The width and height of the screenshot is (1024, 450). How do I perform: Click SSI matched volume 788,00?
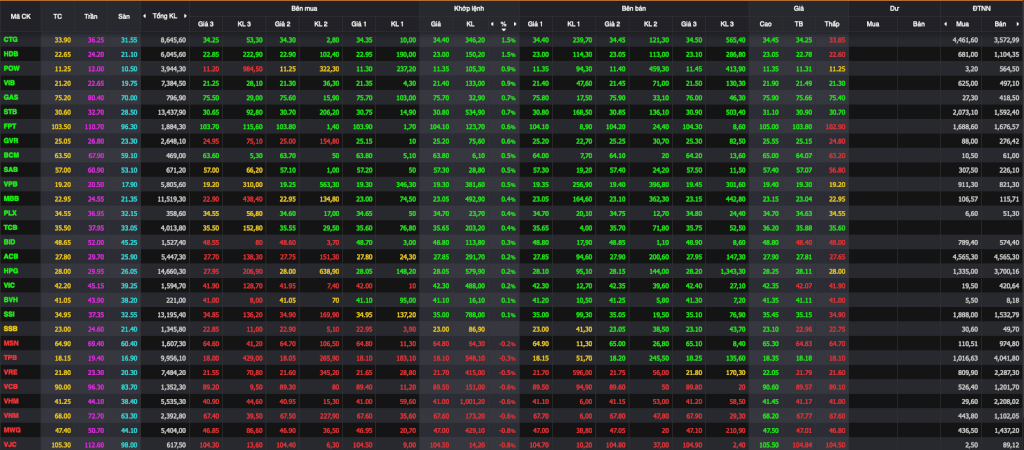[x=474, y=313]
